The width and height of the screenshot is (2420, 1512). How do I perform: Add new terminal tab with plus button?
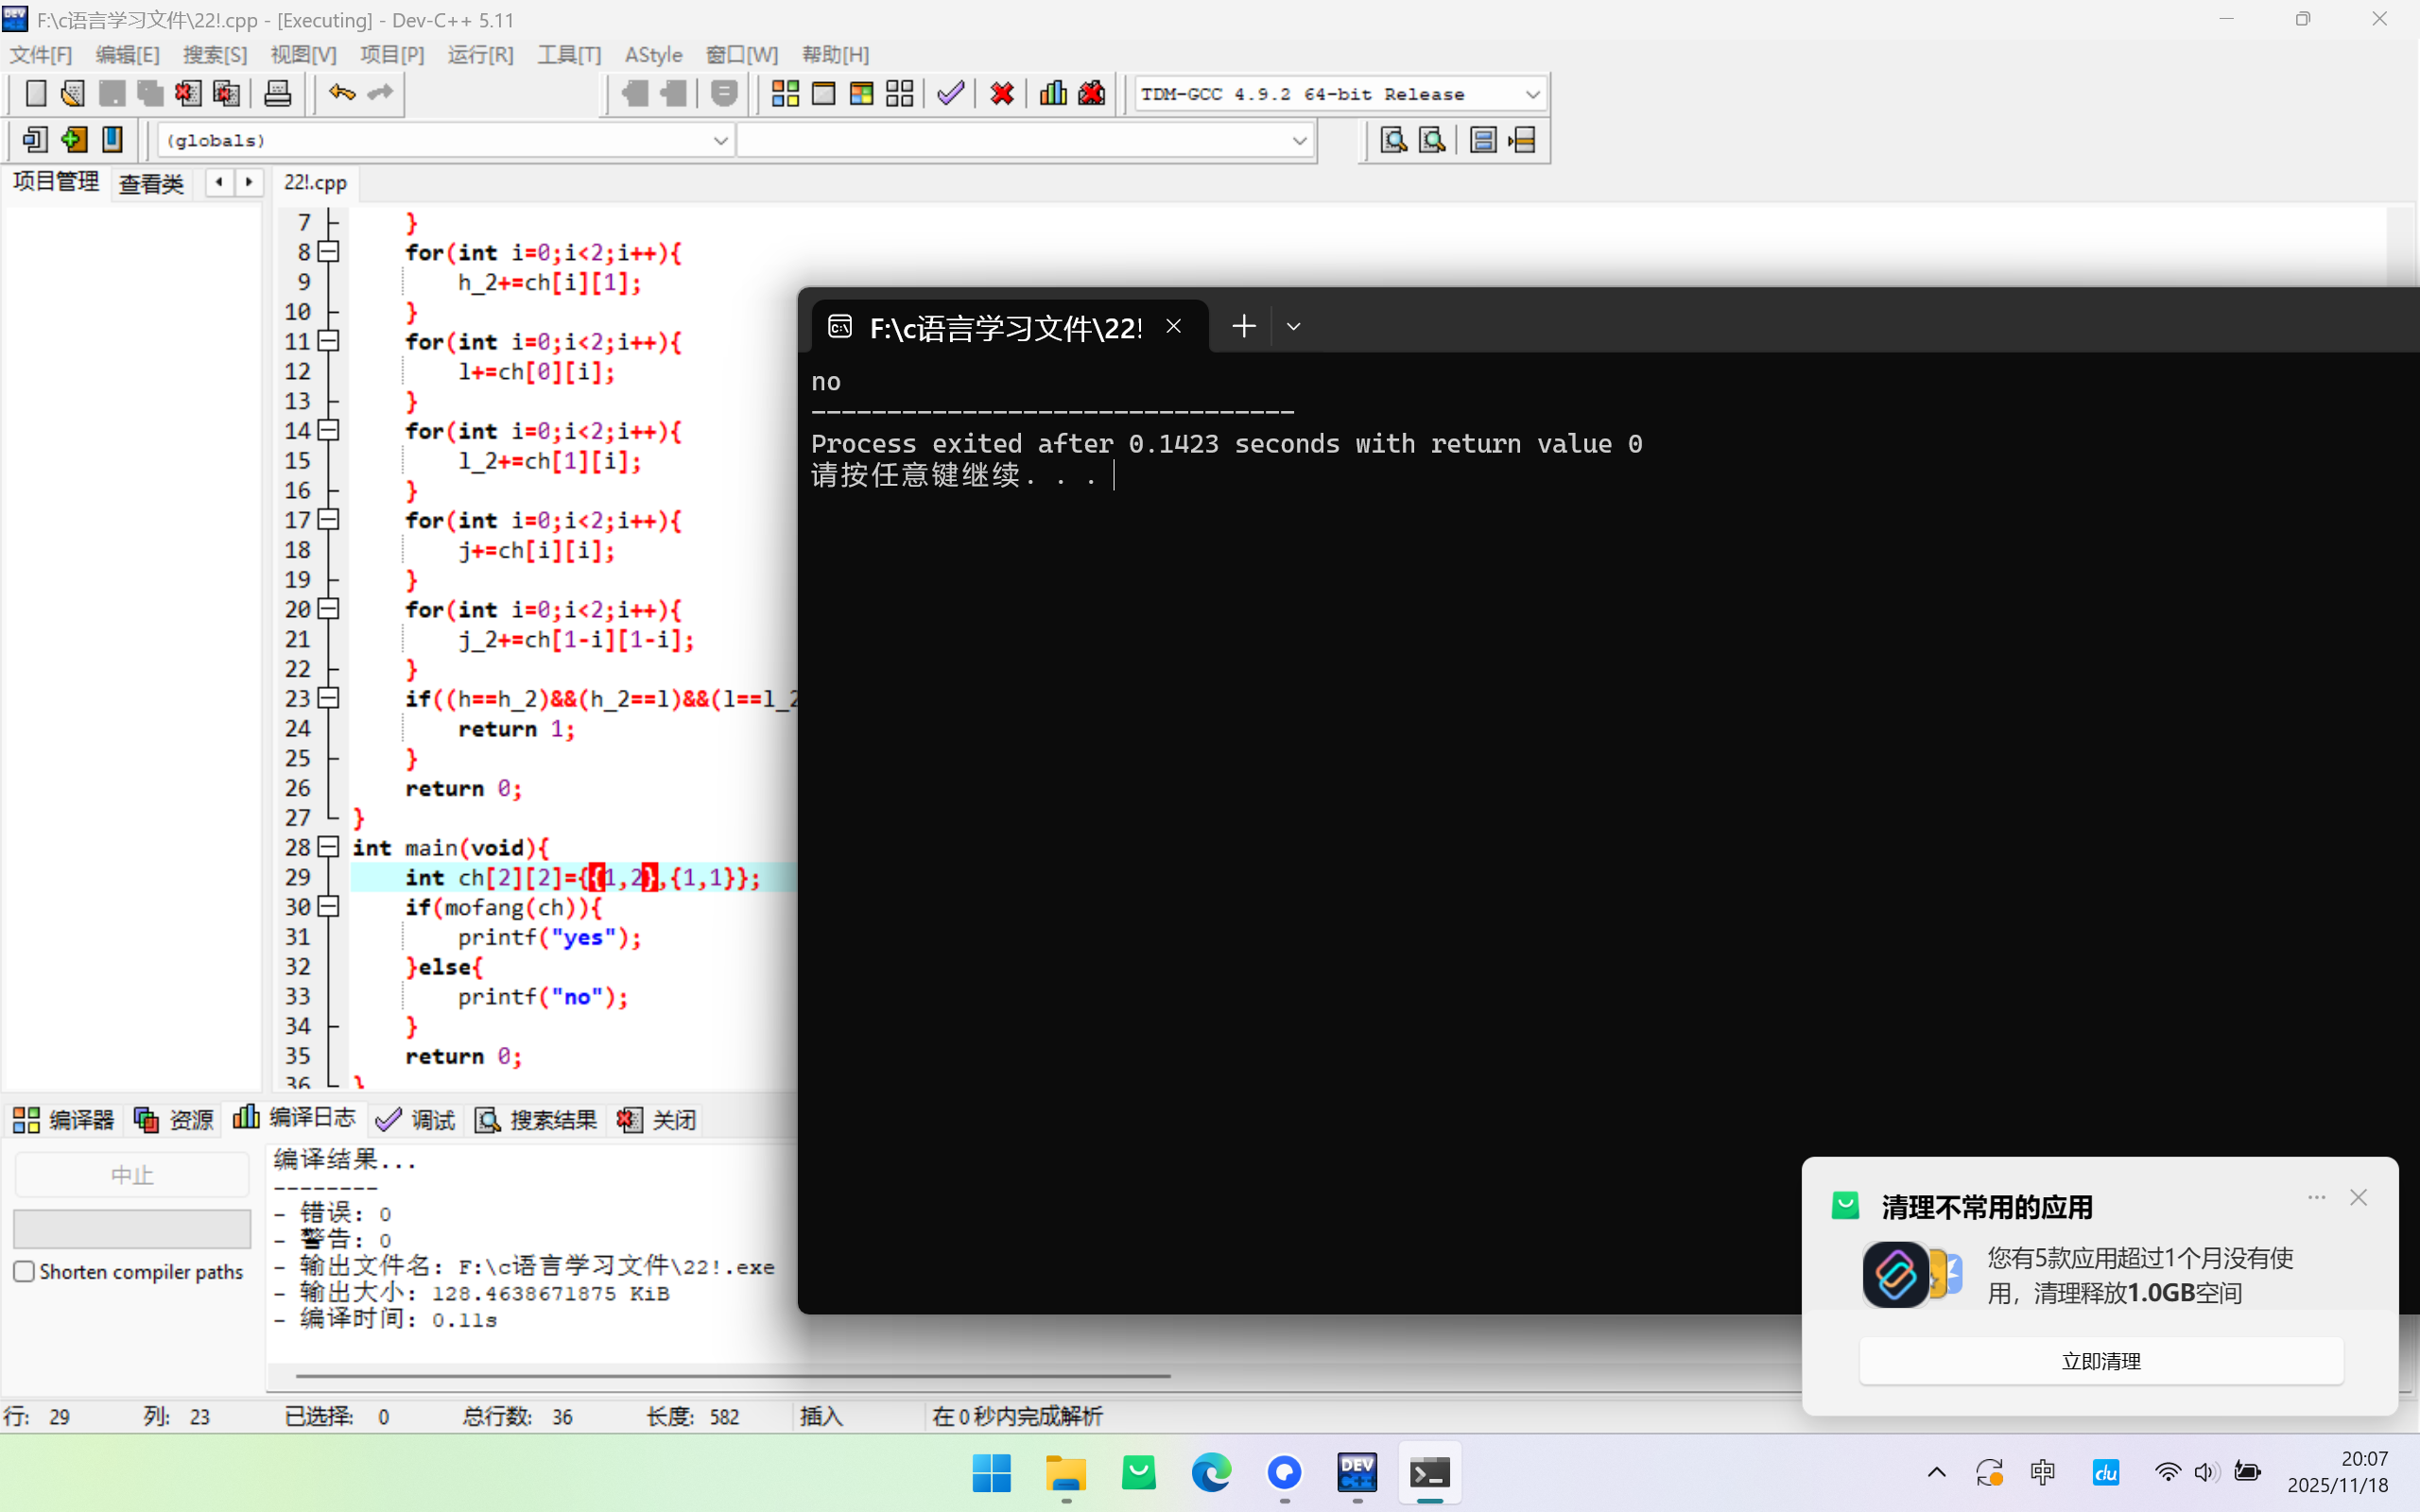pyautogui.click(x=1243, y=327)
